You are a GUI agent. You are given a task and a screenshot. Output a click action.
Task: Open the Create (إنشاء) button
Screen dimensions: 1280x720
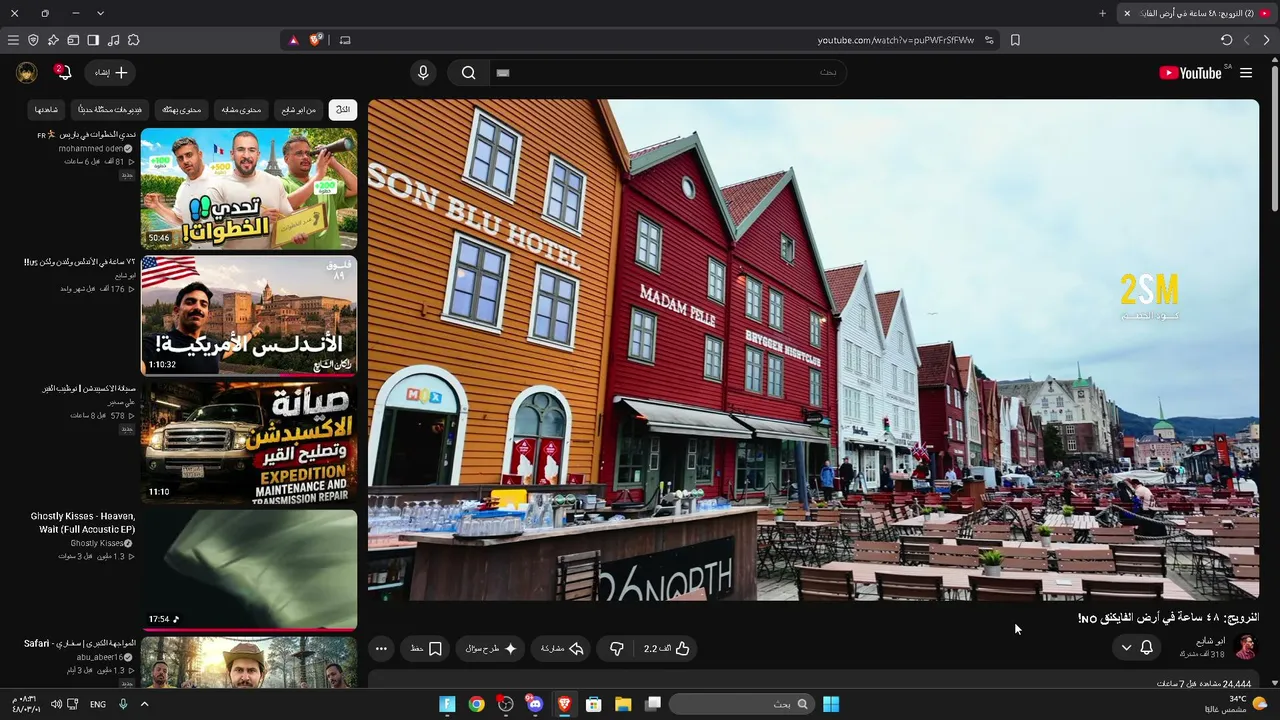[x=111, y=73]
